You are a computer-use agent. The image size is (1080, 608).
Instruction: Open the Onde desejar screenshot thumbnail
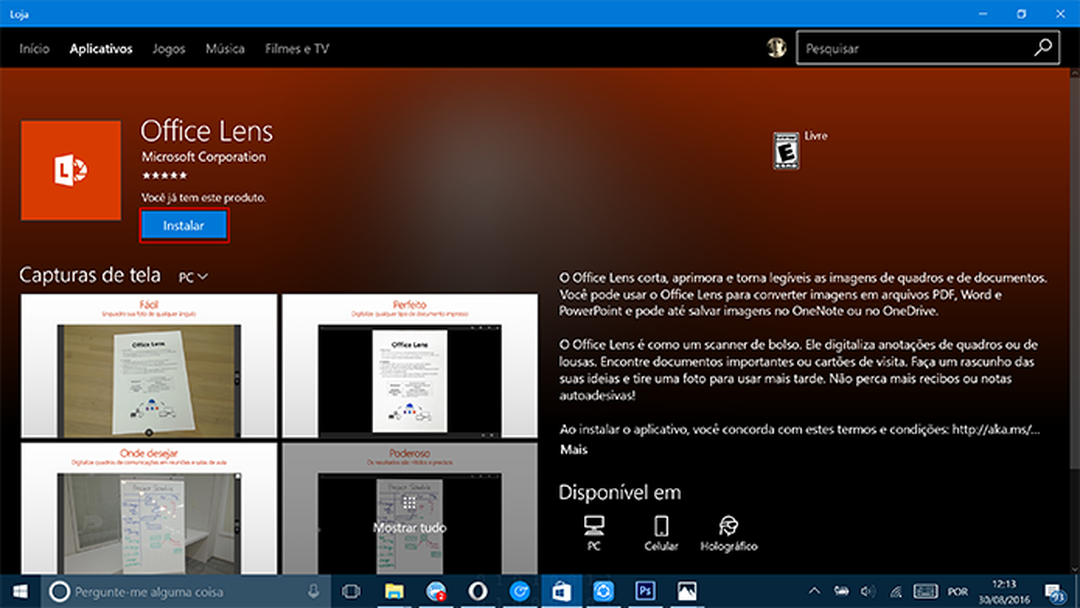click(x=149, y=508)
